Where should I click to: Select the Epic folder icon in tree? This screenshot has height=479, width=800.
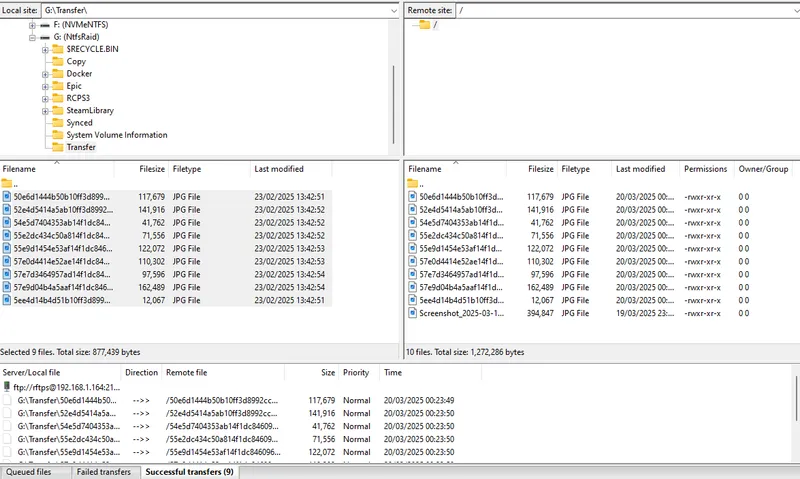(58, 86)
